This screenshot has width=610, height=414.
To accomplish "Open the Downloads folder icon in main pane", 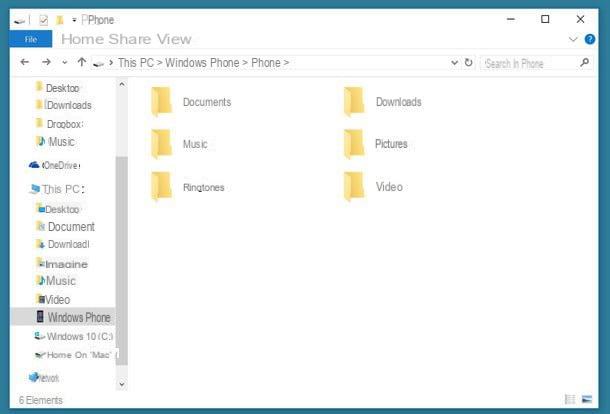I will tap(354, 102).
